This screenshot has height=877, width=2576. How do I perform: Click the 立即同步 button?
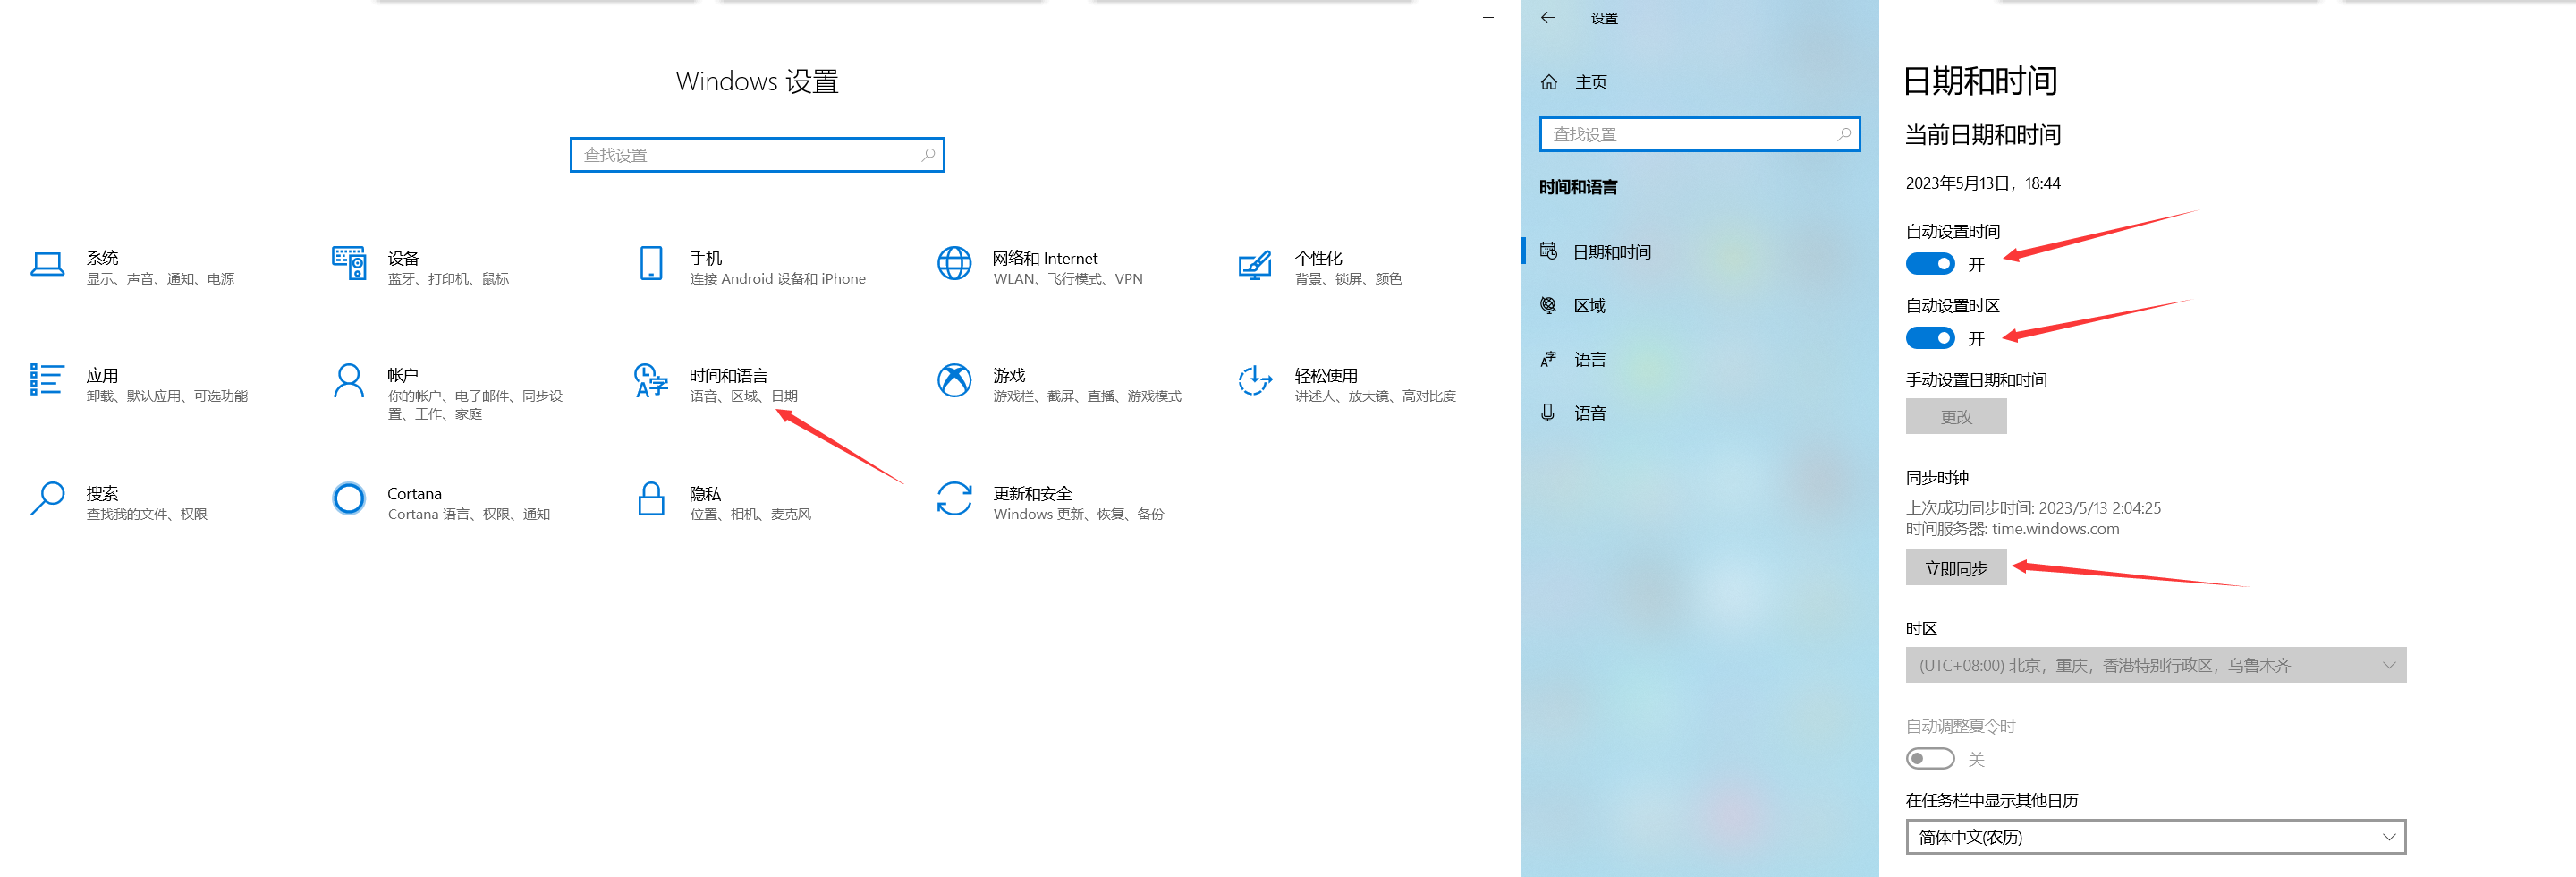1956,568
